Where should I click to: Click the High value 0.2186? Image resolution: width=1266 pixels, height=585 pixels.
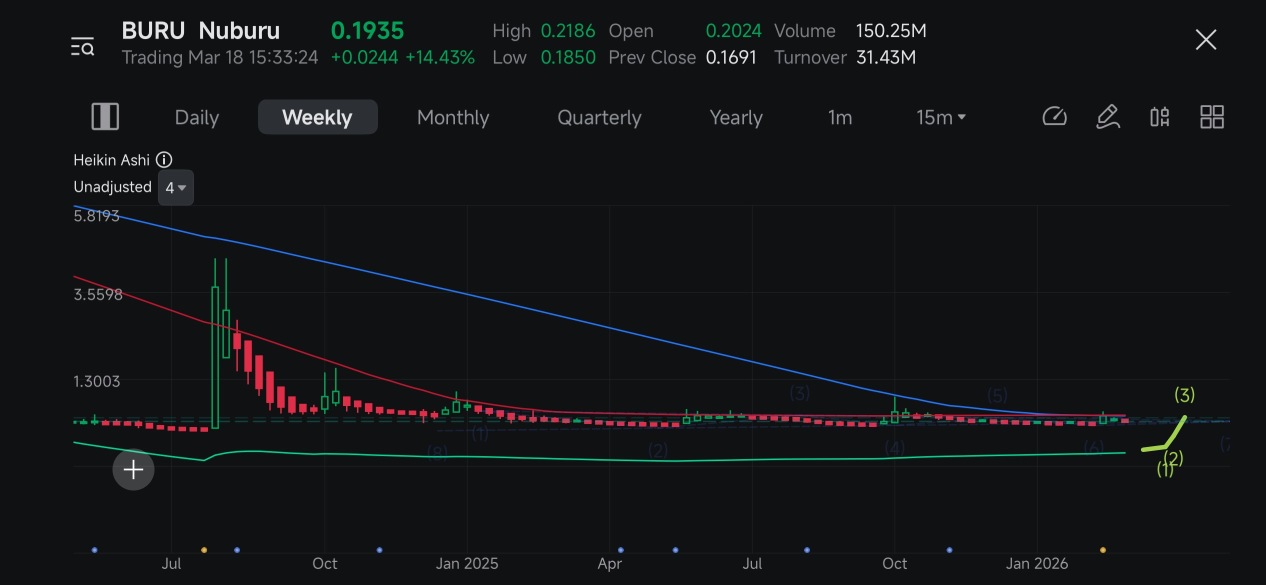tap(567, 31)
